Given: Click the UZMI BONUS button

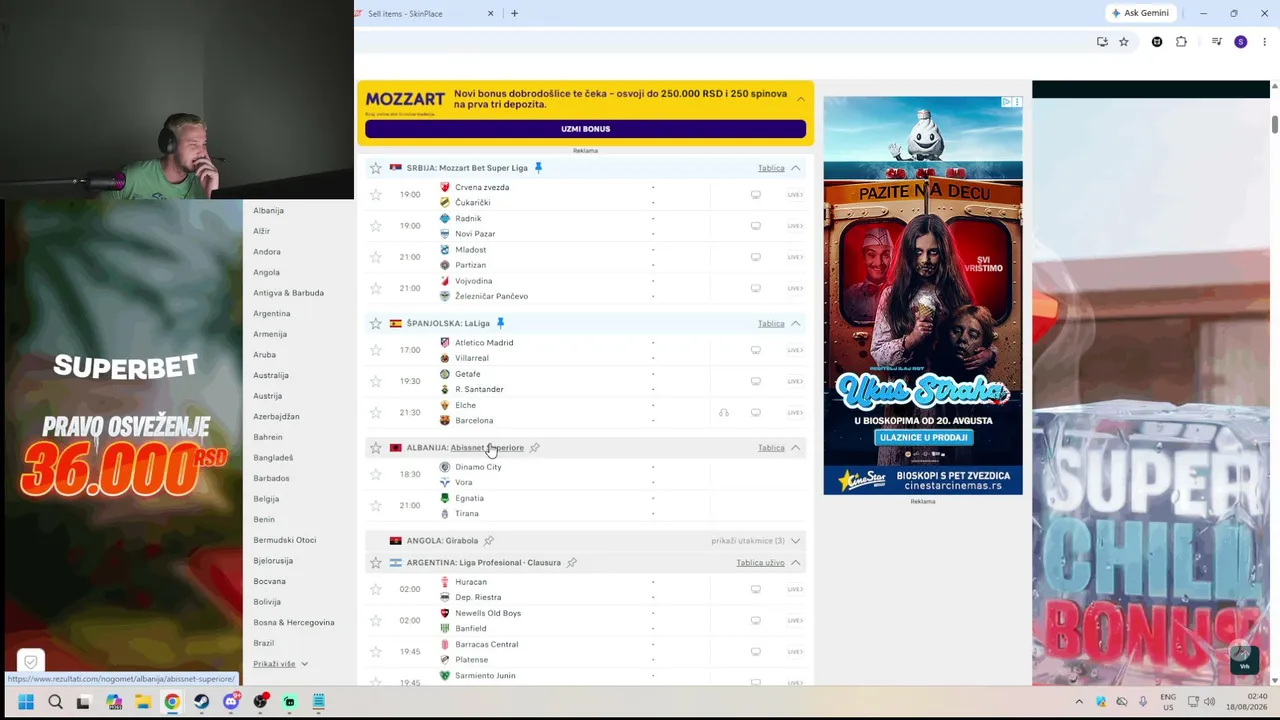Looking at the screenshot, I should click(x=585, y=129).
